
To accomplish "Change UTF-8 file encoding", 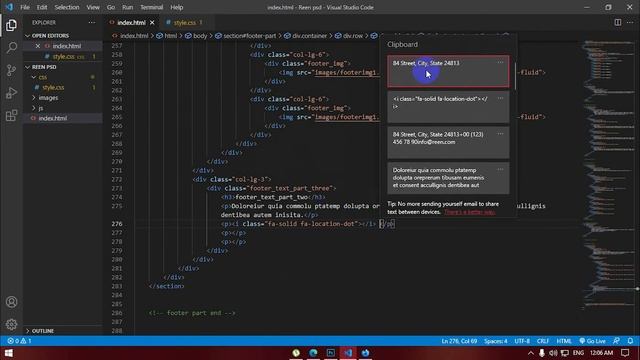I will tap(522, 341).
